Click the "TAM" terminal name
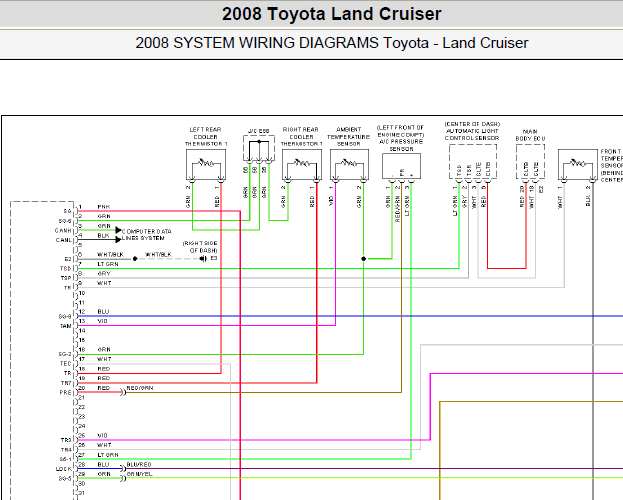 [x=66, y=326]
